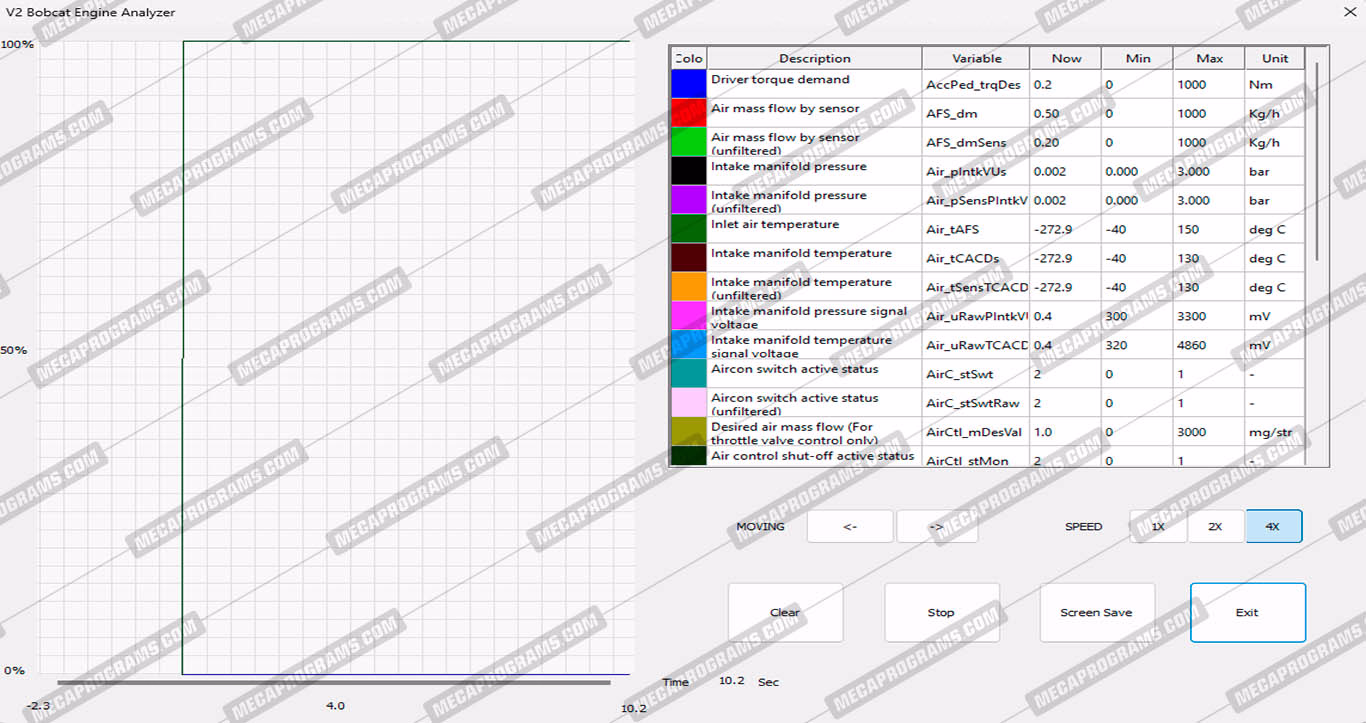Select the AirC_stSwtRaw variable cell
This screenshot has width=1366, height=723.
click(x=976, y=403)
